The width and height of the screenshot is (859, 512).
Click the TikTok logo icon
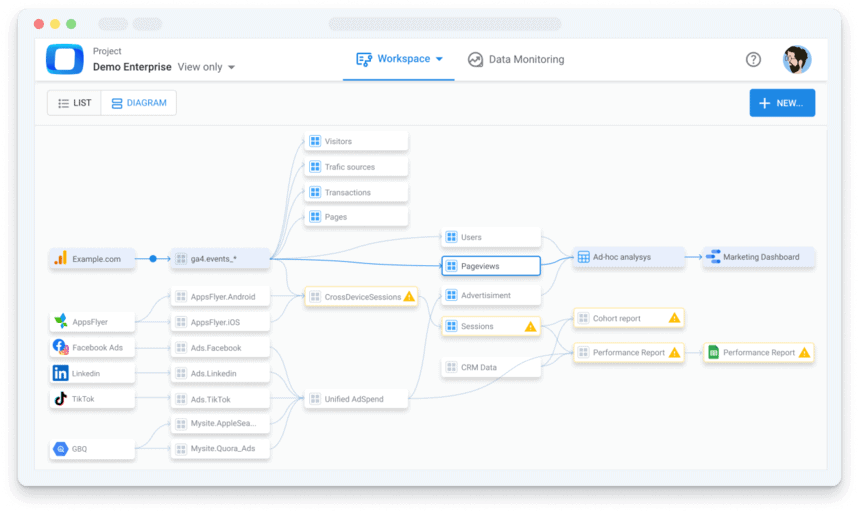pyautogui.click(x=60, y=399)
